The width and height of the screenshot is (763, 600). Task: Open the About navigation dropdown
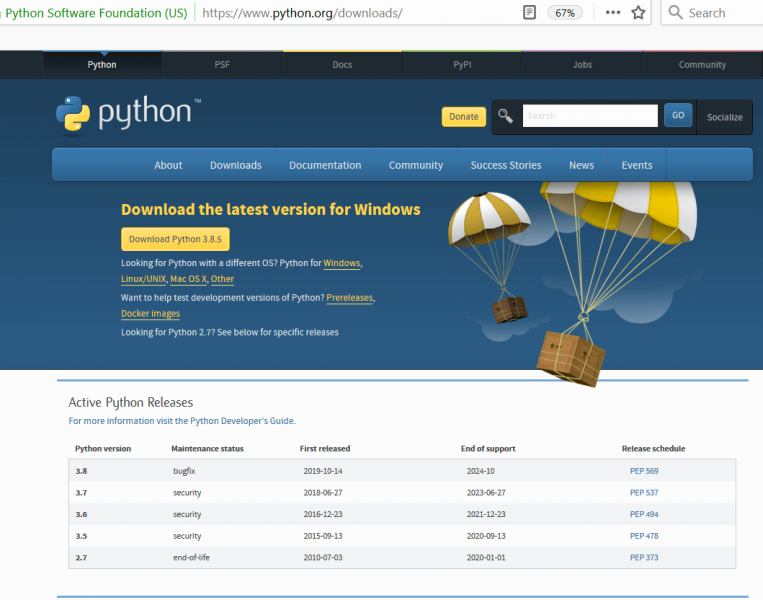click(168, 165)
